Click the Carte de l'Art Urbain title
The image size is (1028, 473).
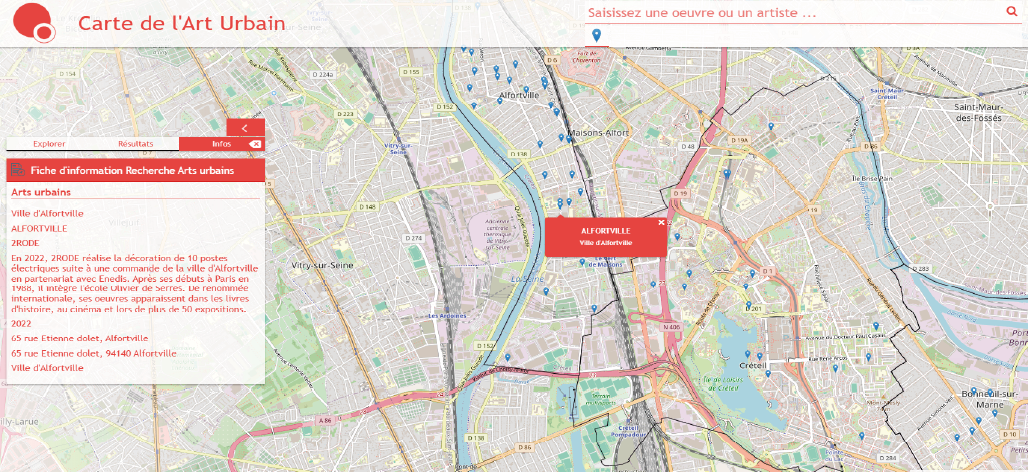181,24
